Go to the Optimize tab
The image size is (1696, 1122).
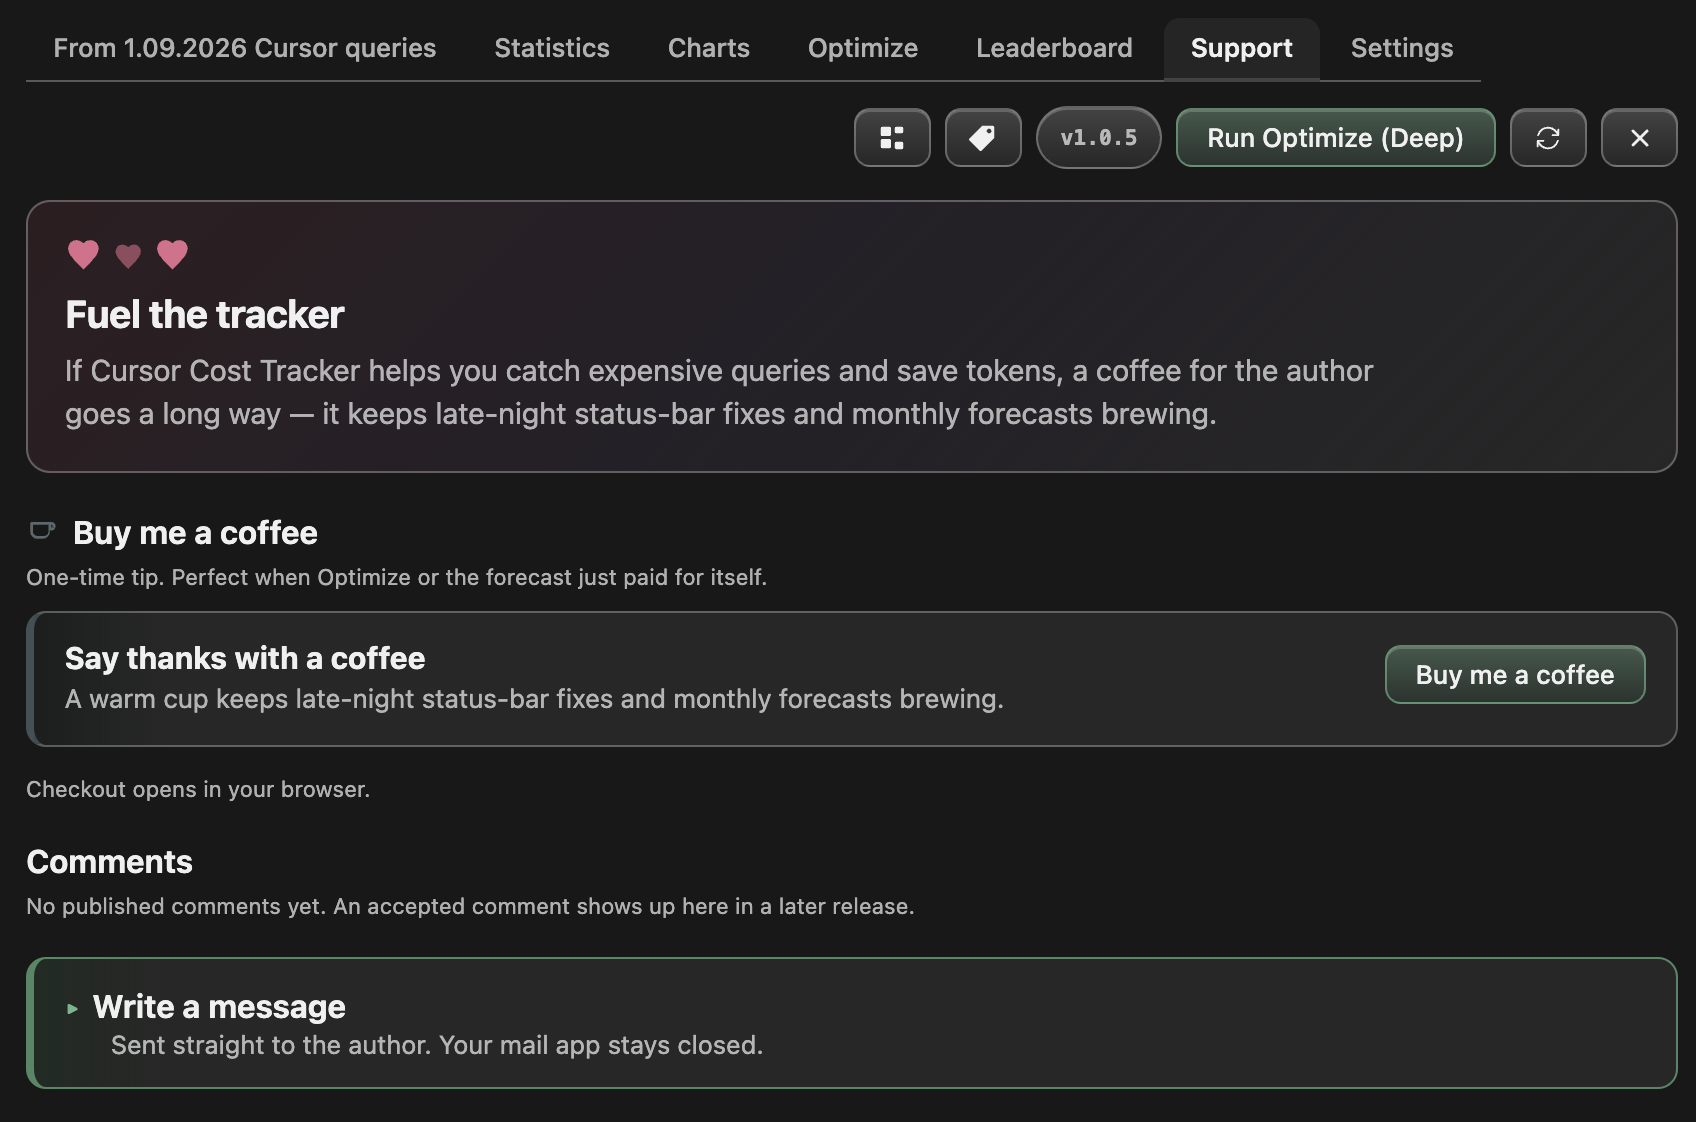point(863,48)
